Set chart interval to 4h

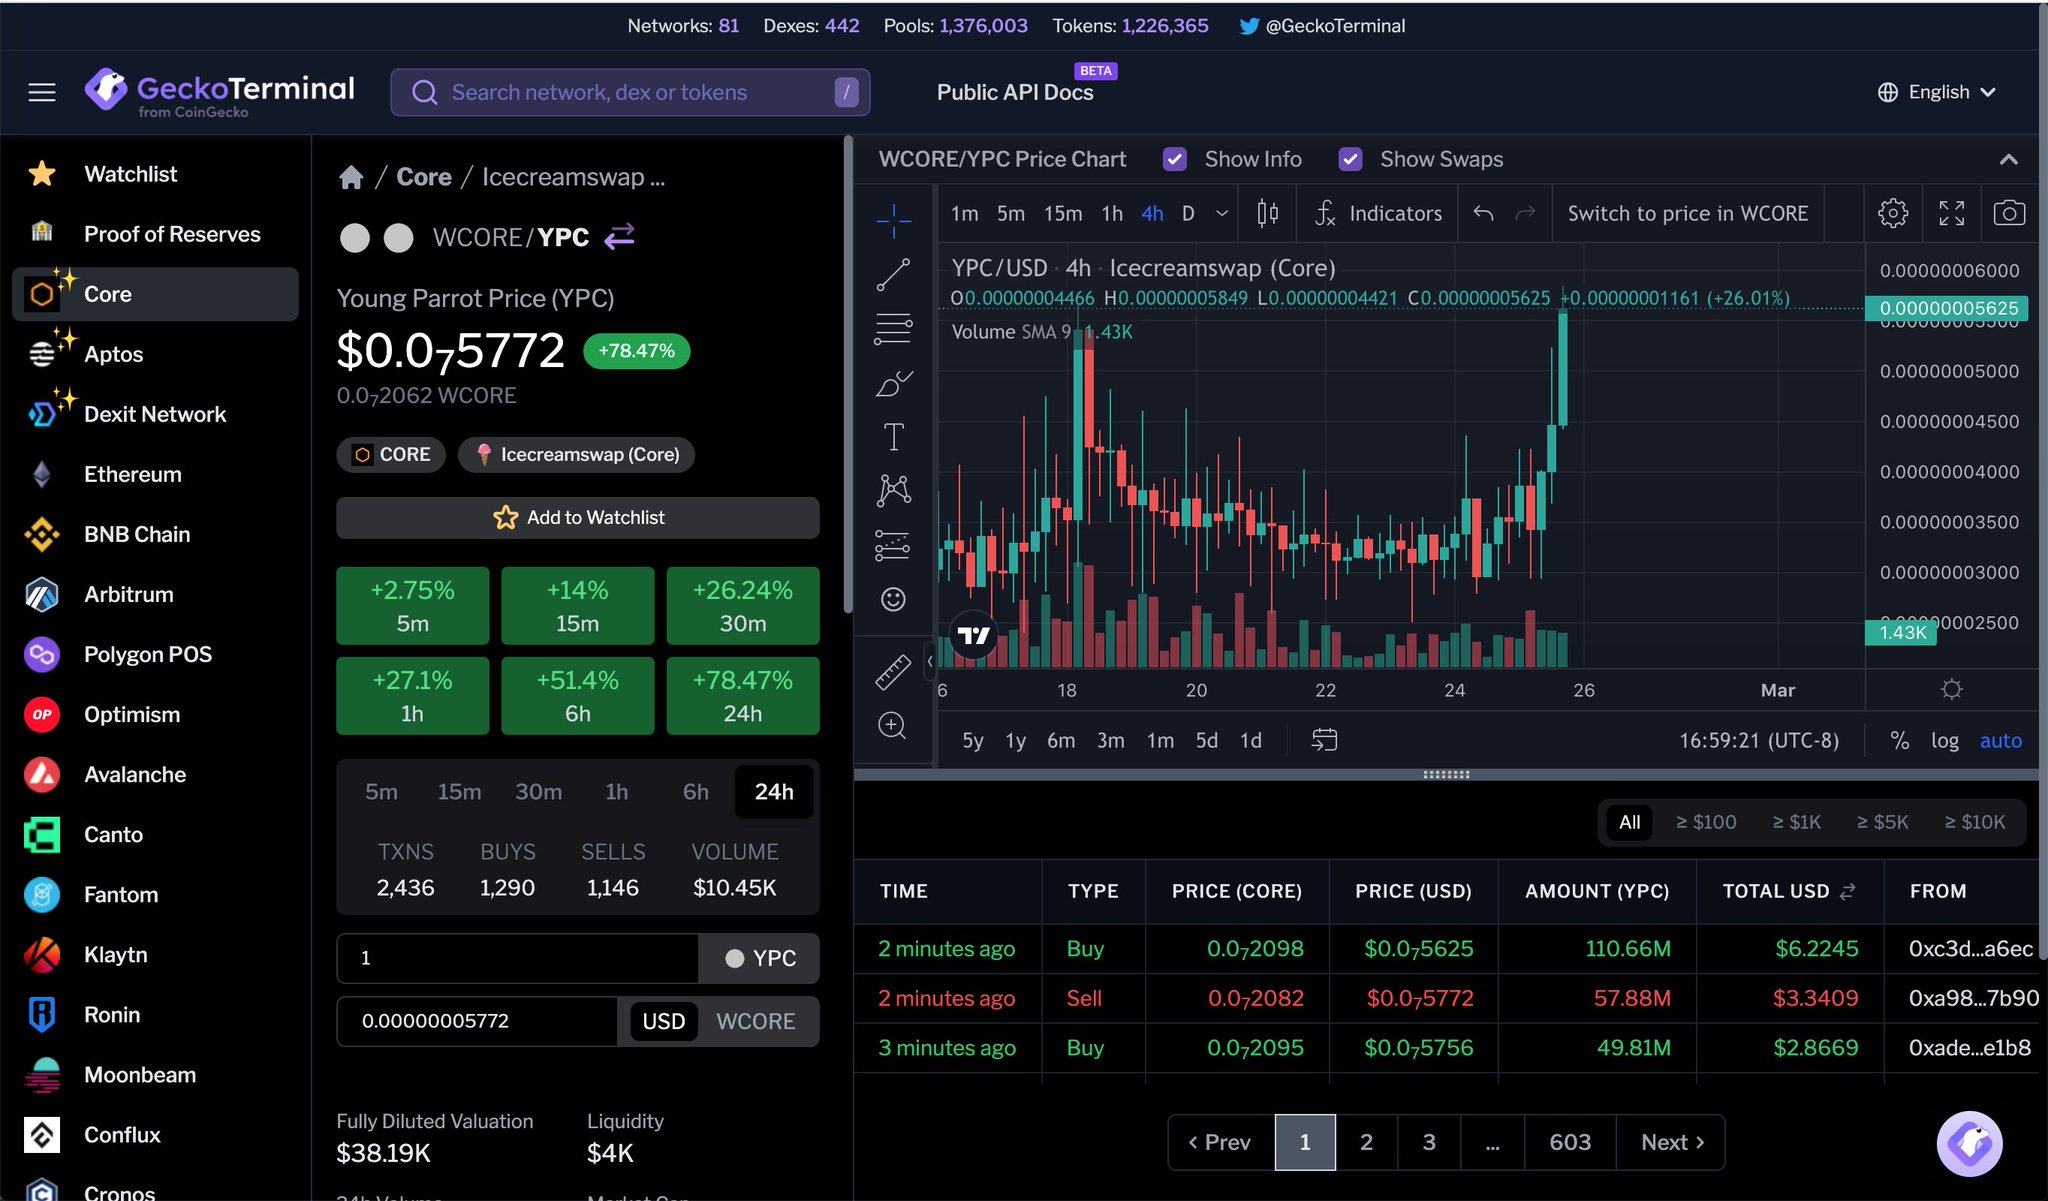1152,213
